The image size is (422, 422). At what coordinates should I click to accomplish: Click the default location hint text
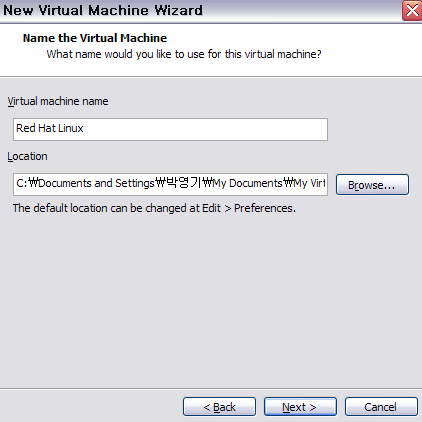coord(154,208)
